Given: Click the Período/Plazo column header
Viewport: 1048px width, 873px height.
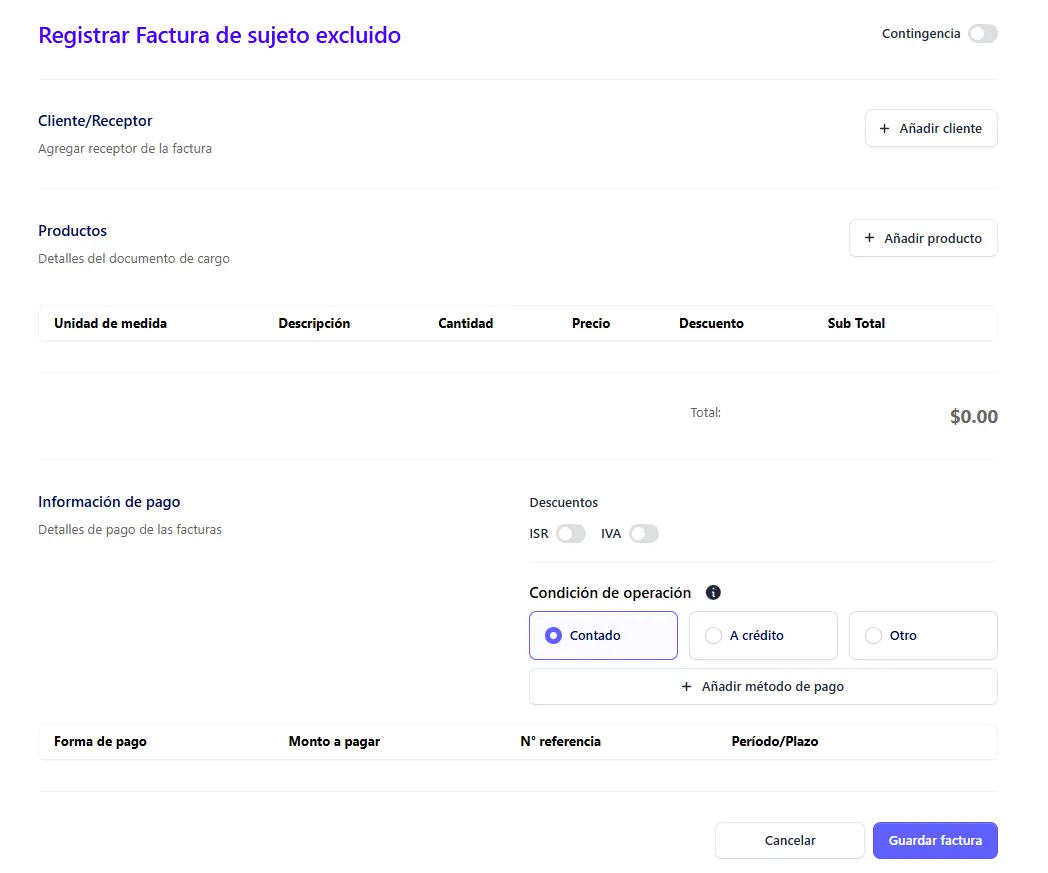Looking at the screenshot, I should (x=774, y=742).
